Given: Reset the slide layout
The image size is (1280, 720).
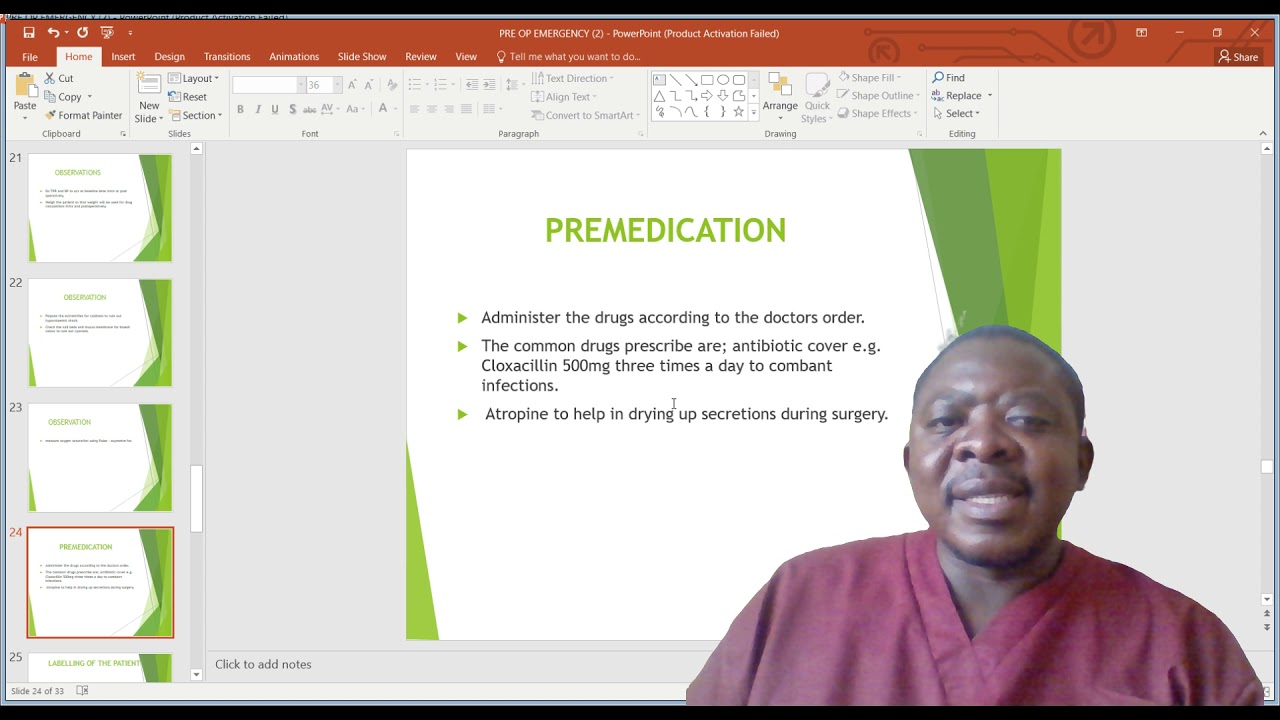Looking at the screenshot, I should (188, 97).
